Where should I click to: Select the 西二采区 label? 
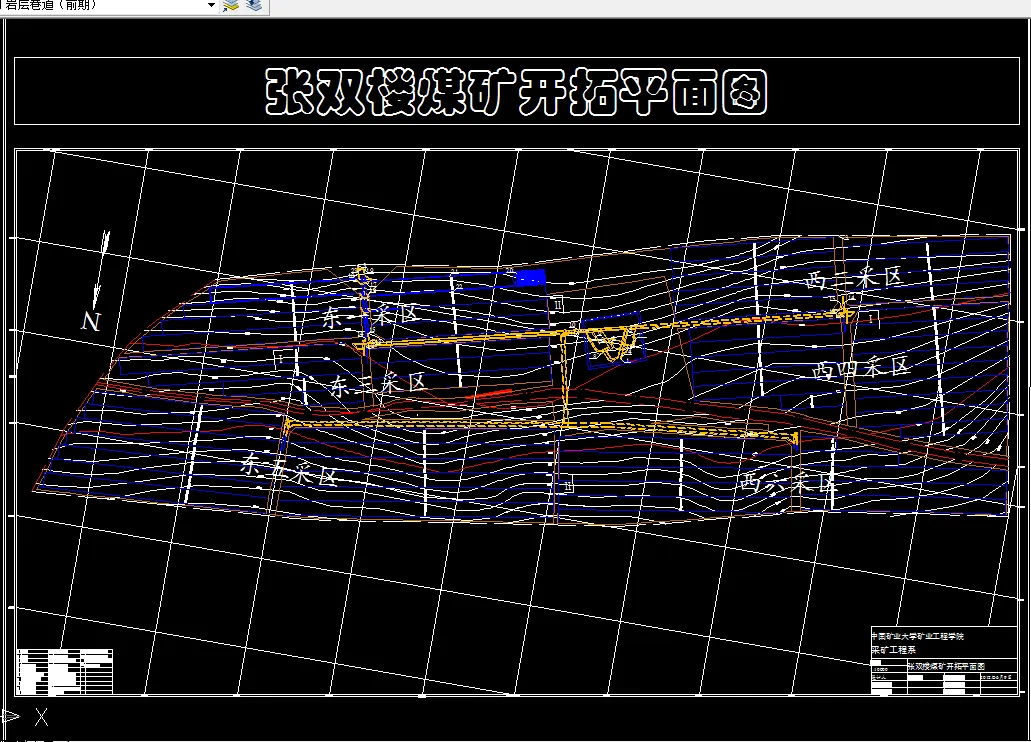(853, 278)
